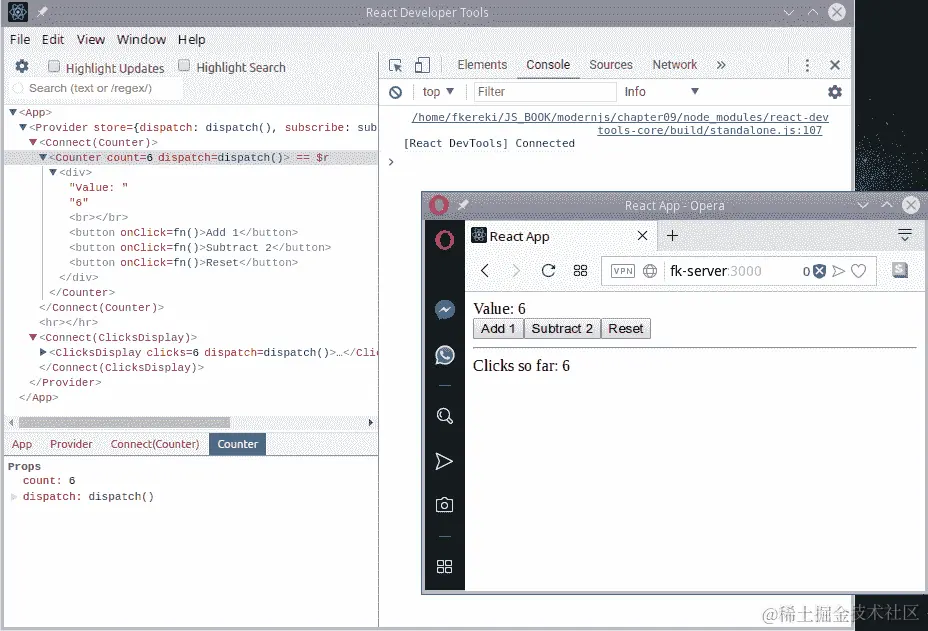This screenshot has width=928, height=631.
Task: Collapse the div element node
Action: tap(53, 172)
